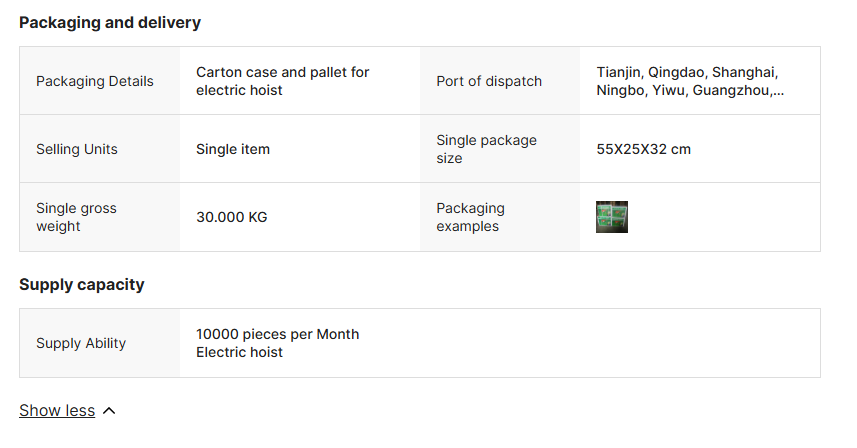
Task: Collapse details with the up chevron
Action: coord(109,410)
